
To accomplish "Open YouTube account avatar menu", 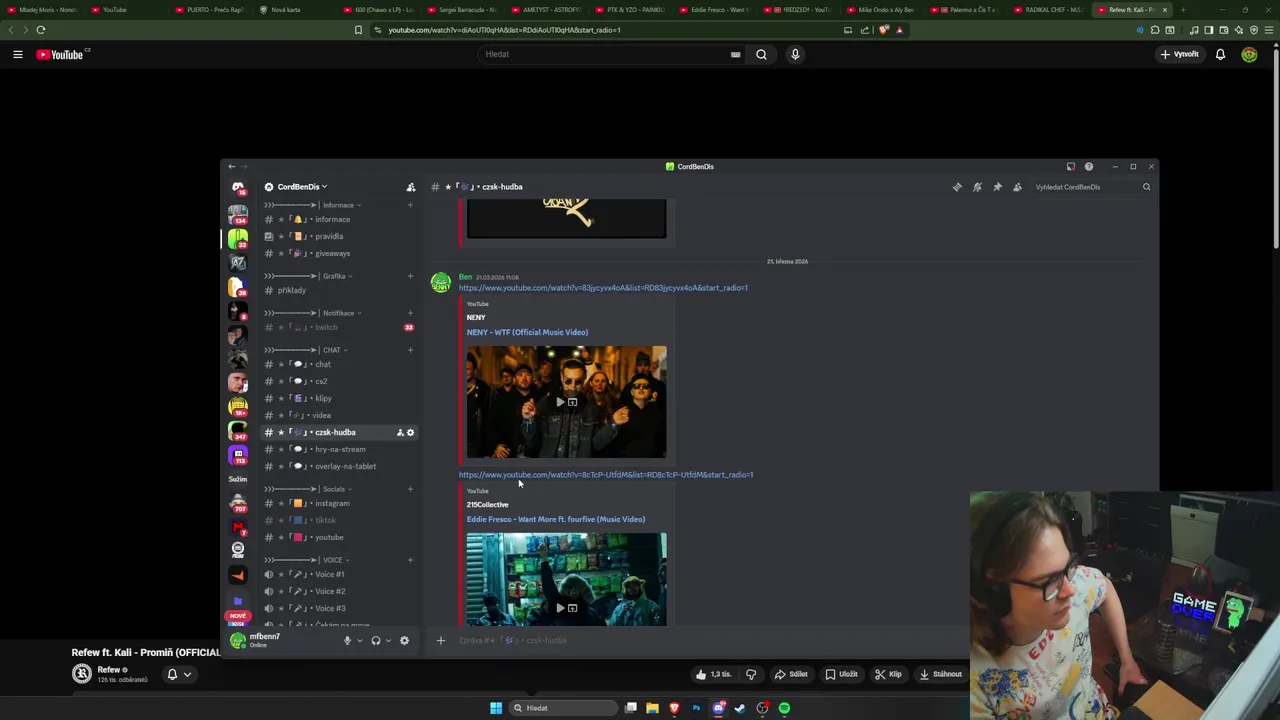I will [x=1249, y=54].
